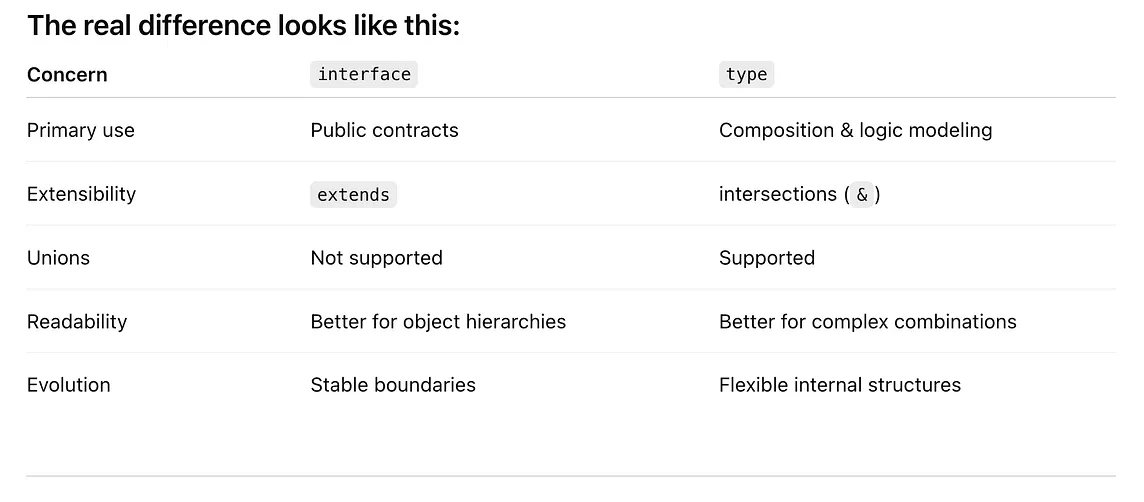This screenshot has width=1144, height=502.
Task: Click the 'Better for object hierarchies' cell
Action: [438, 322]
